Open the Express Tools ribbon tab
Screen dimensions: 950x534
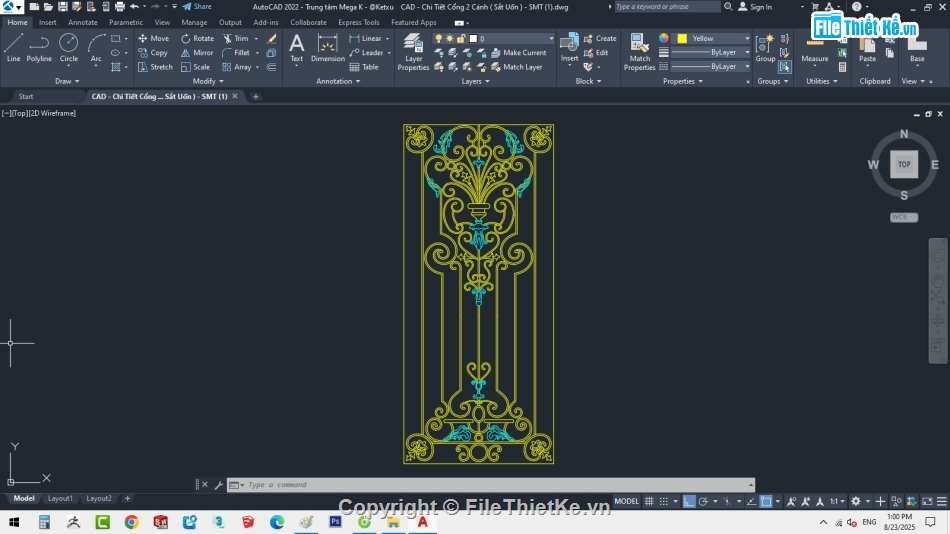tap(359, 22)
